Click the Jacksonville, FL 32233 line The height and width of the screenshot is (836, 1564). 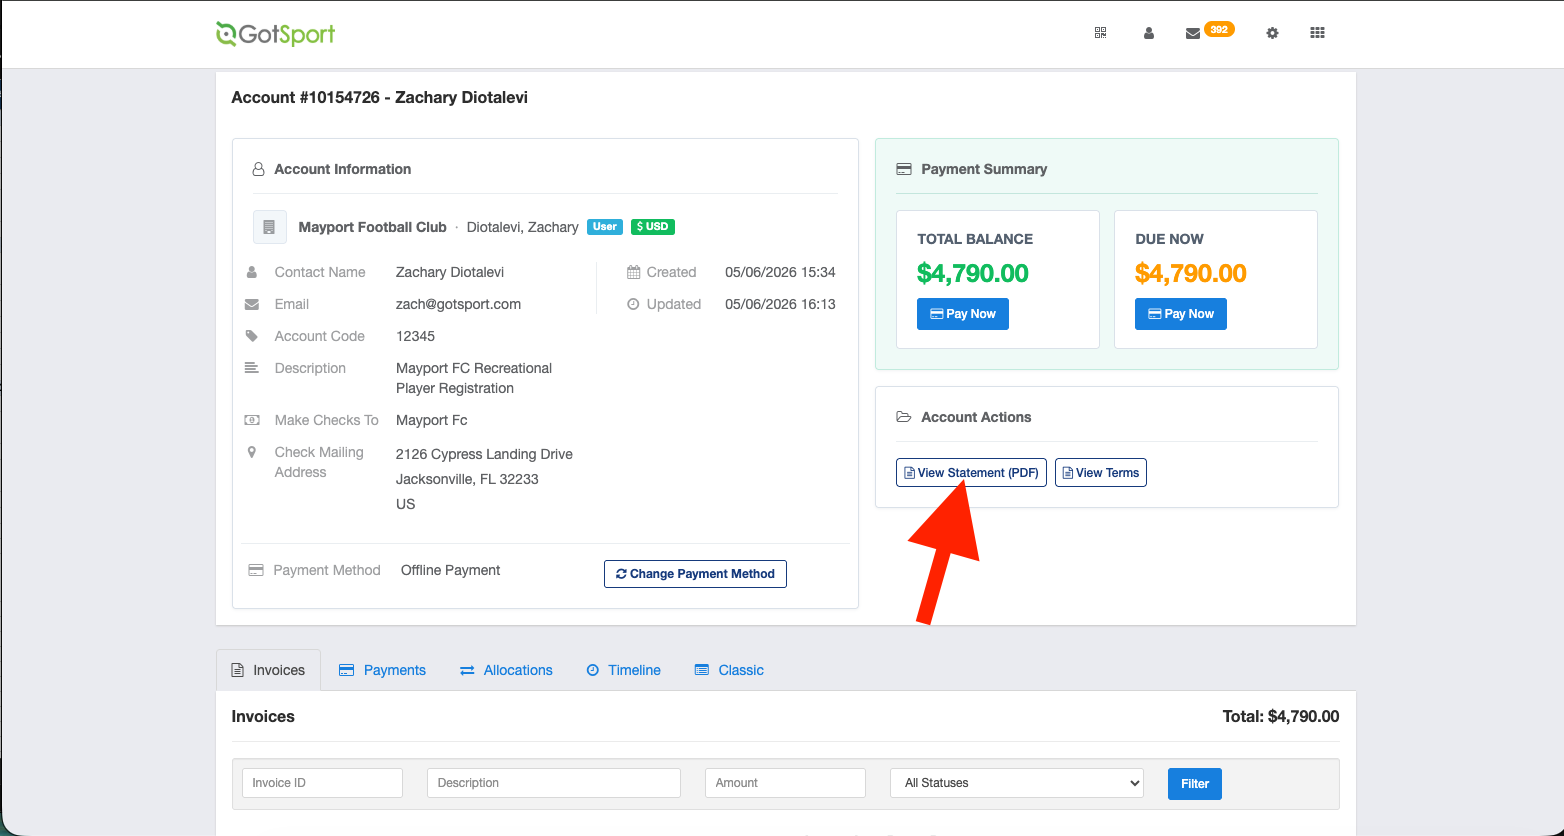point(467,479)
